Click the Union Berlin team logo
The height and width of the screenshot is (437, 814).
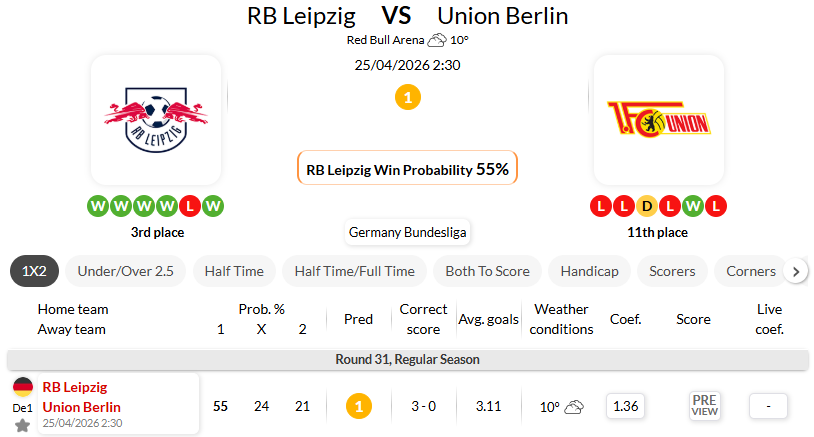pos(658,120)
